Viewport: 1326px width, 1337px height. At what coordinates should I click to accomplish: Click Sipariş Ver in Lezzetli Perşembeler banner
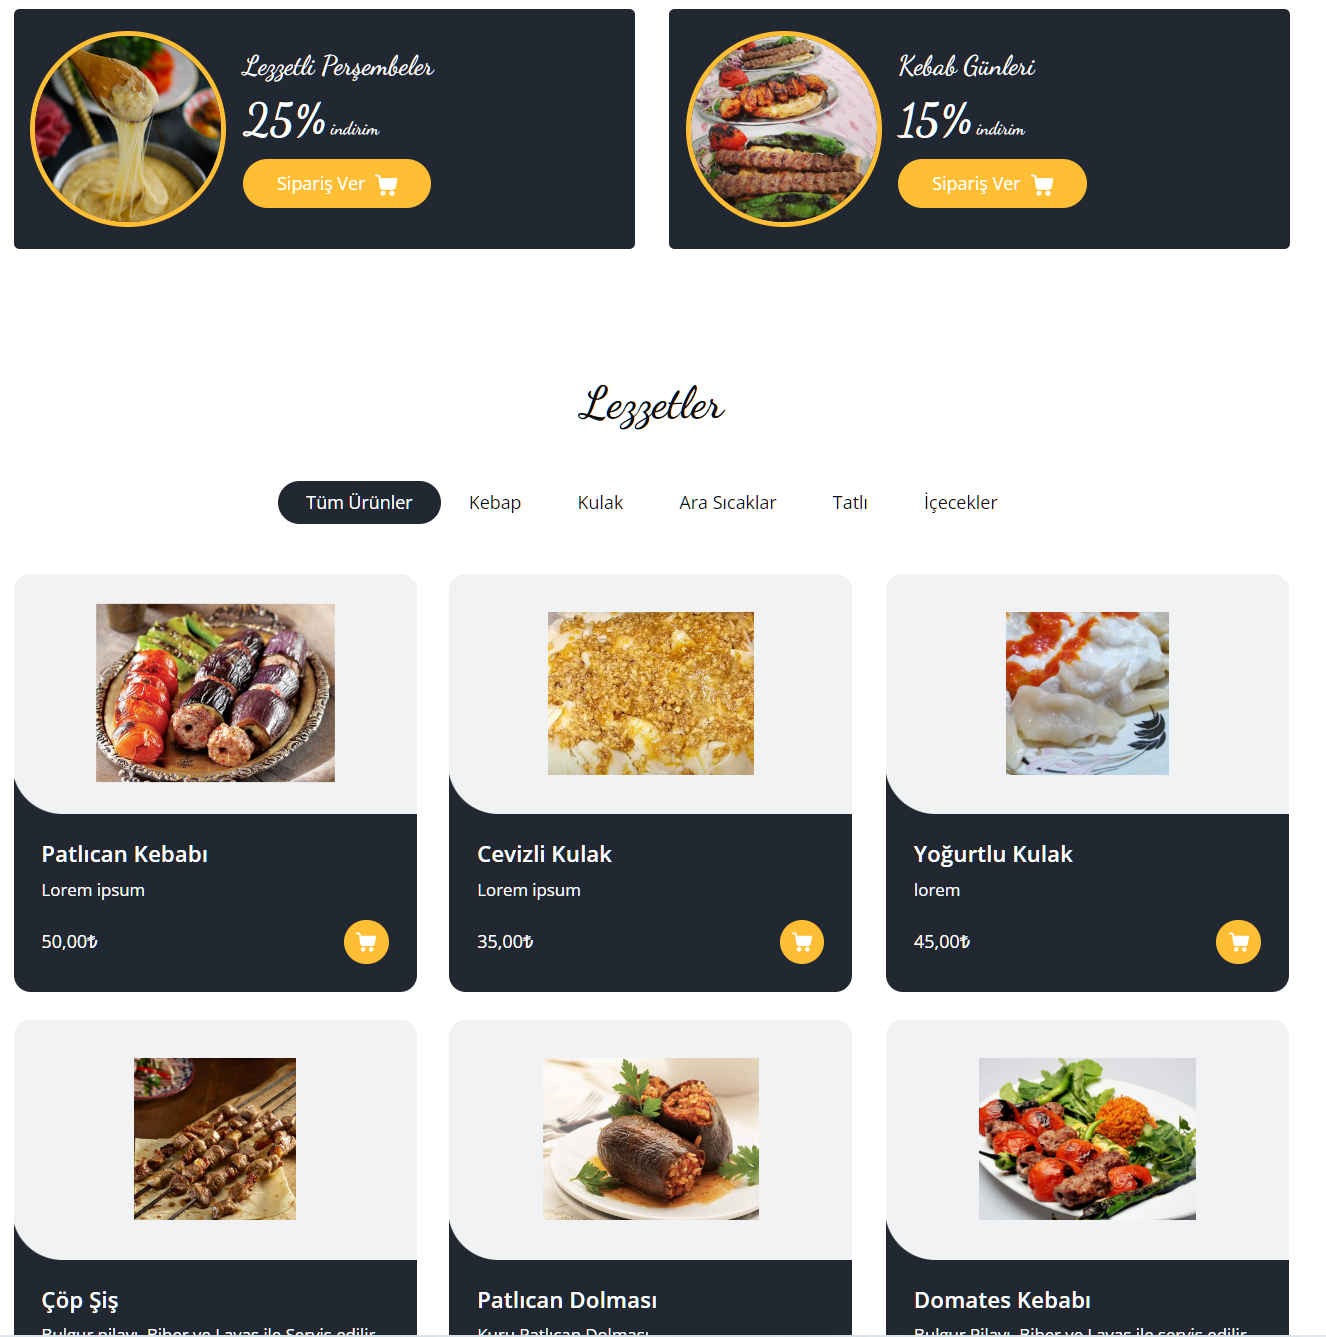337,184
